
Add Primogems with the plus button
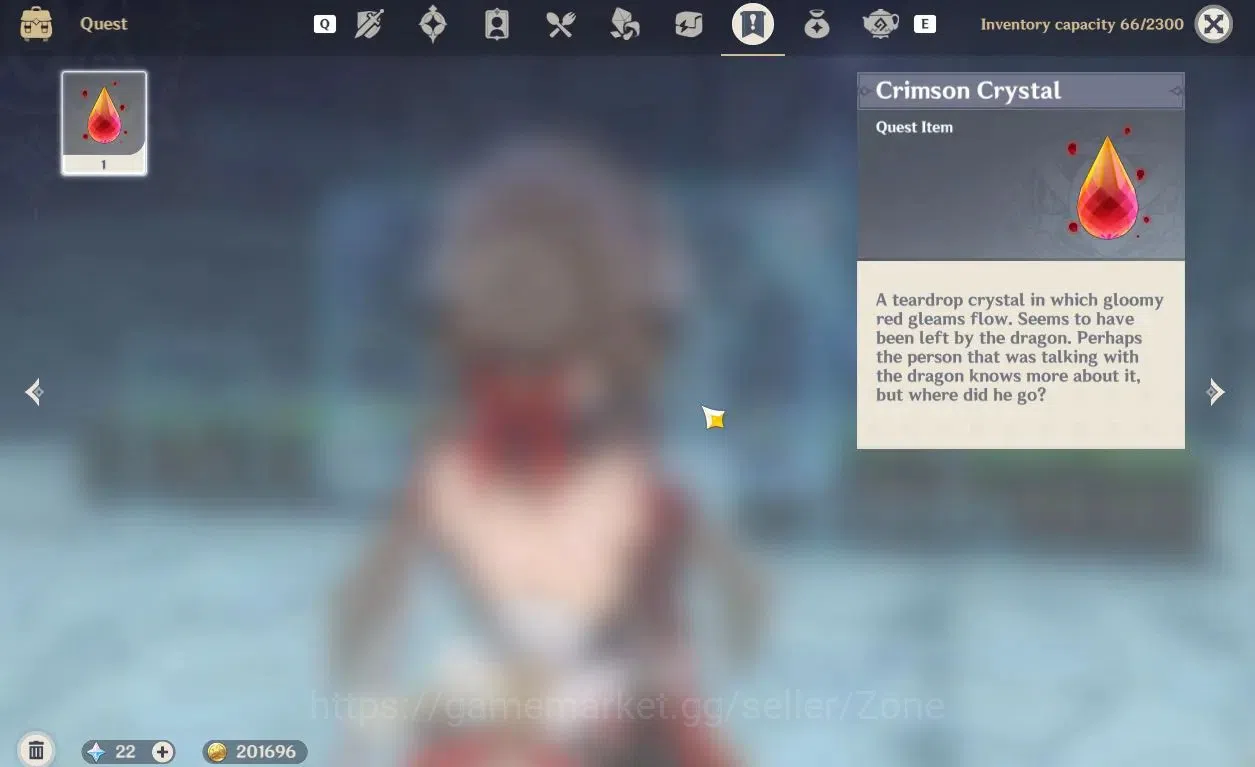click(x=162, y=752)
